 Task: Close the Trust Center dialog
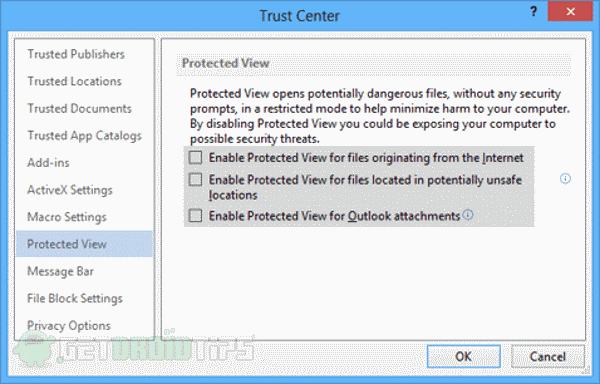(570, 11)
